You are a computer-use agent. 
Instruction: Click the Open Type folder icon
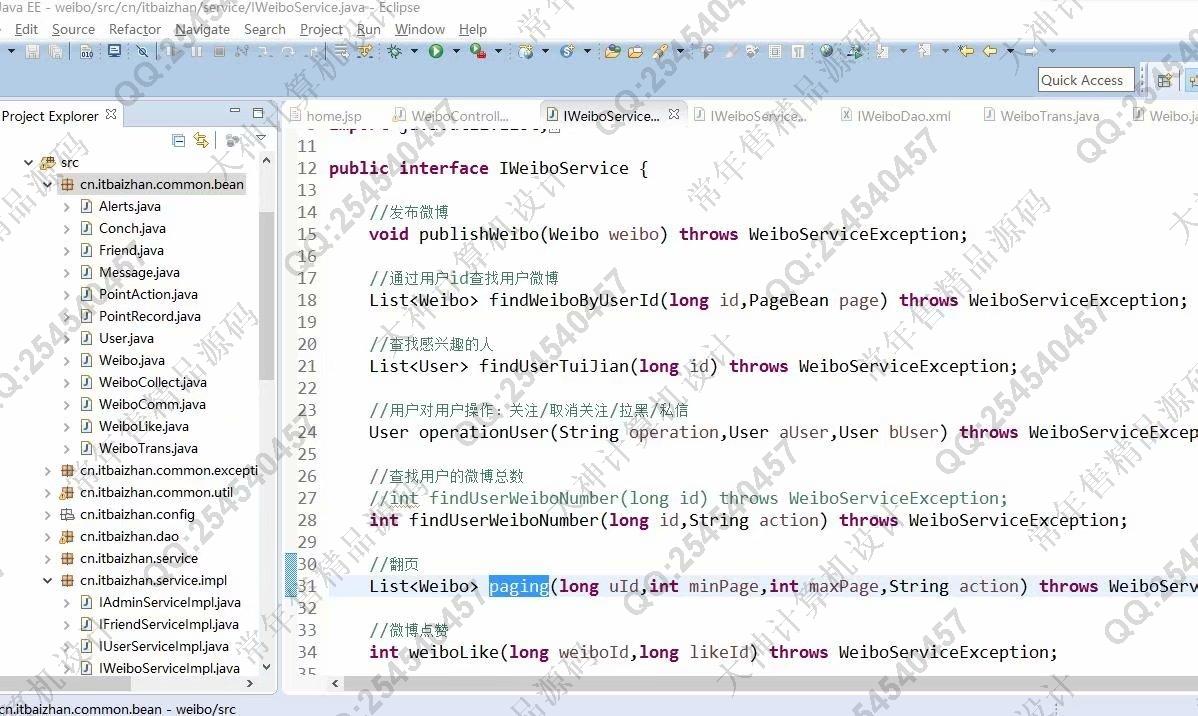tap(612, 51)
